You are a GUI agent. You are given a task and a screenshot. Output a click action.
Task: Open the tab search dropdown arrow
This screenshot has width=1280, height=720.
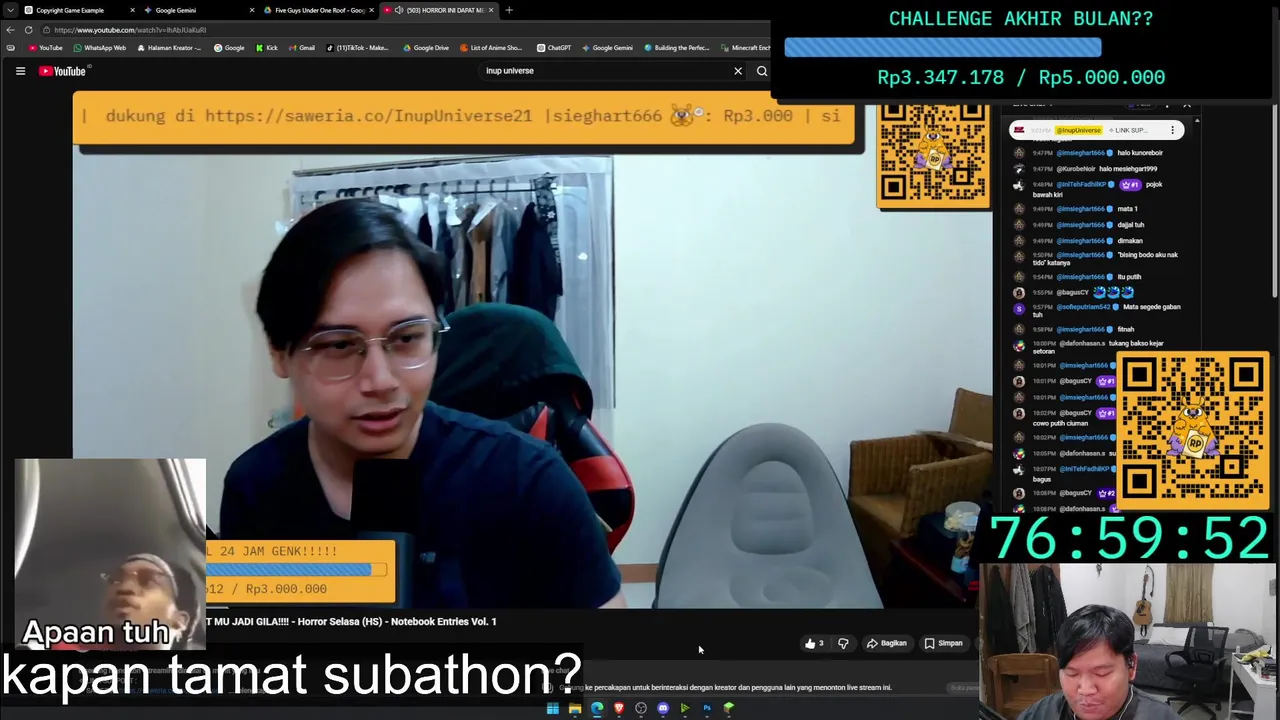tap(10, 10)
